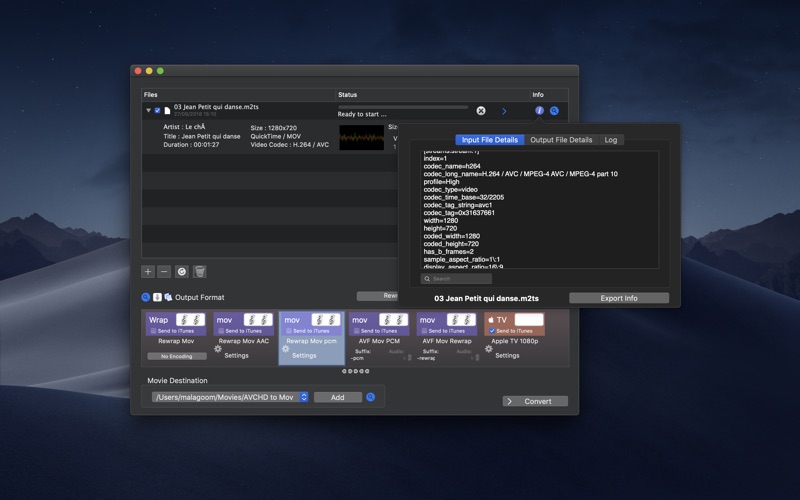Open Rewrap Mov AAC settings gear
800x500 pixels.
tap(218, 349)
